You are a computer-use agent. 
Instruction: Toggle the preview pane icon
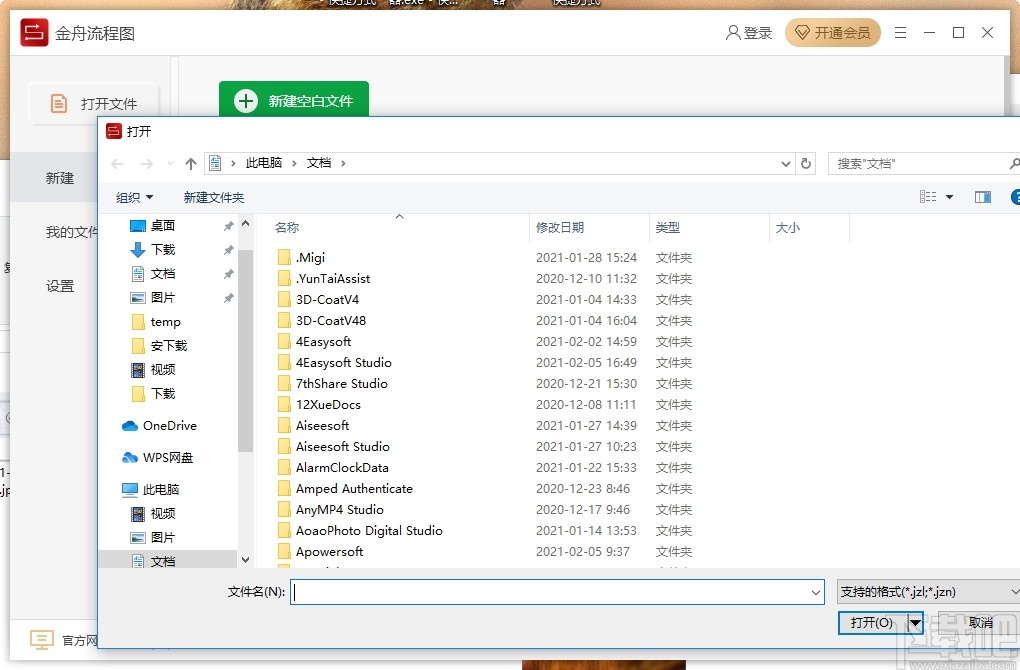982,197
